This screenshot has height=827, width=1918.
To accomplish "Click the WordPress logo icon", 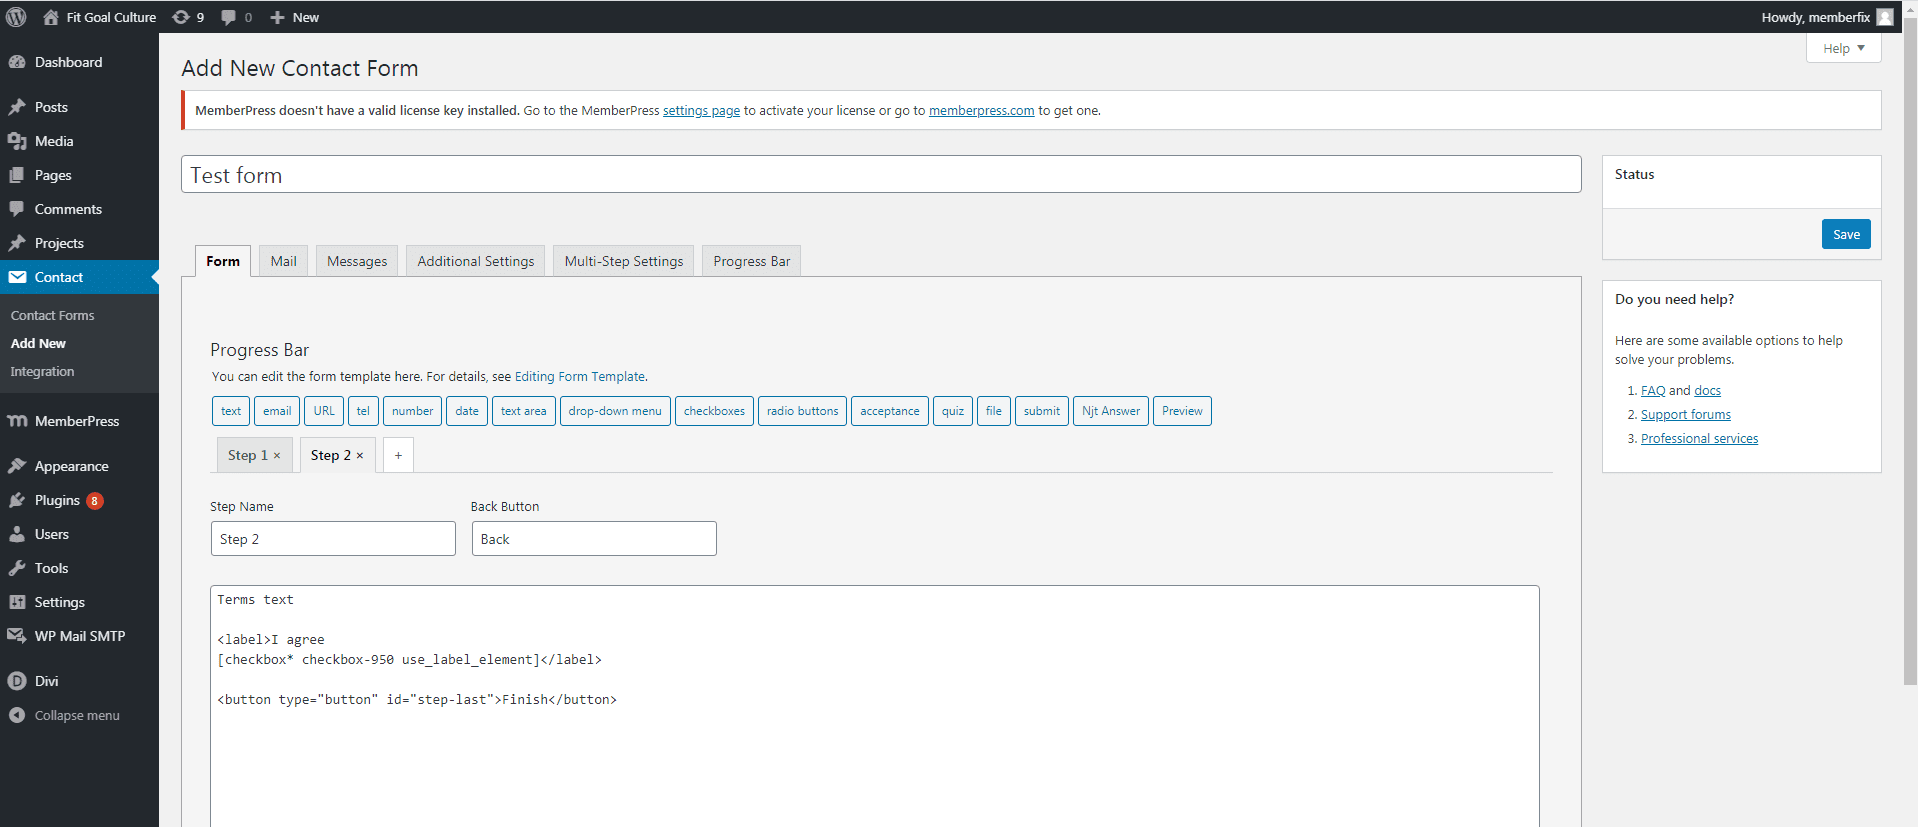I will point(16,17).
